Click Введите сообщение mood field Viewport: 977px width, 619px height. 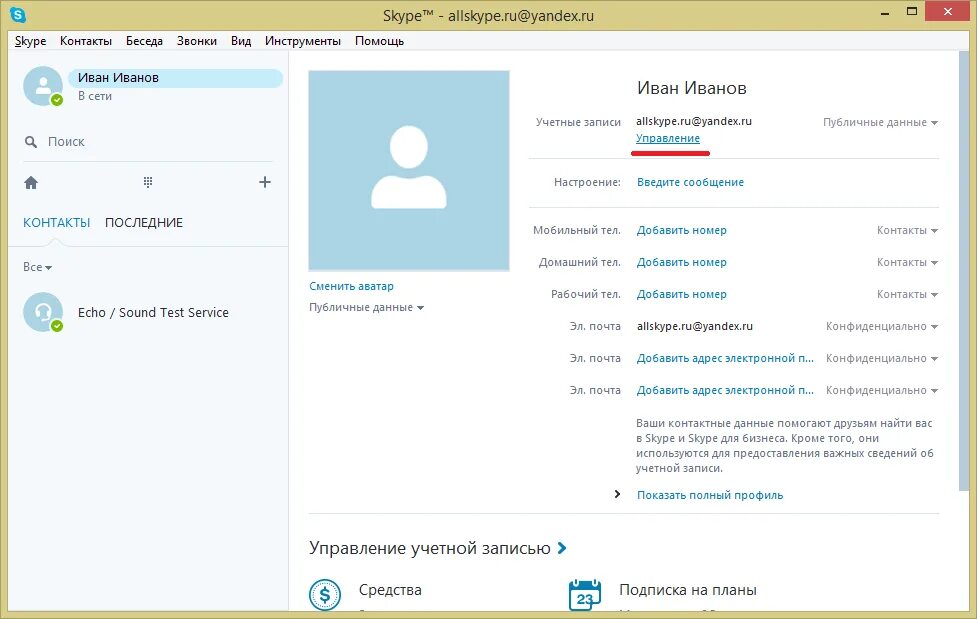pyautogui.click(x=690, y=182)
